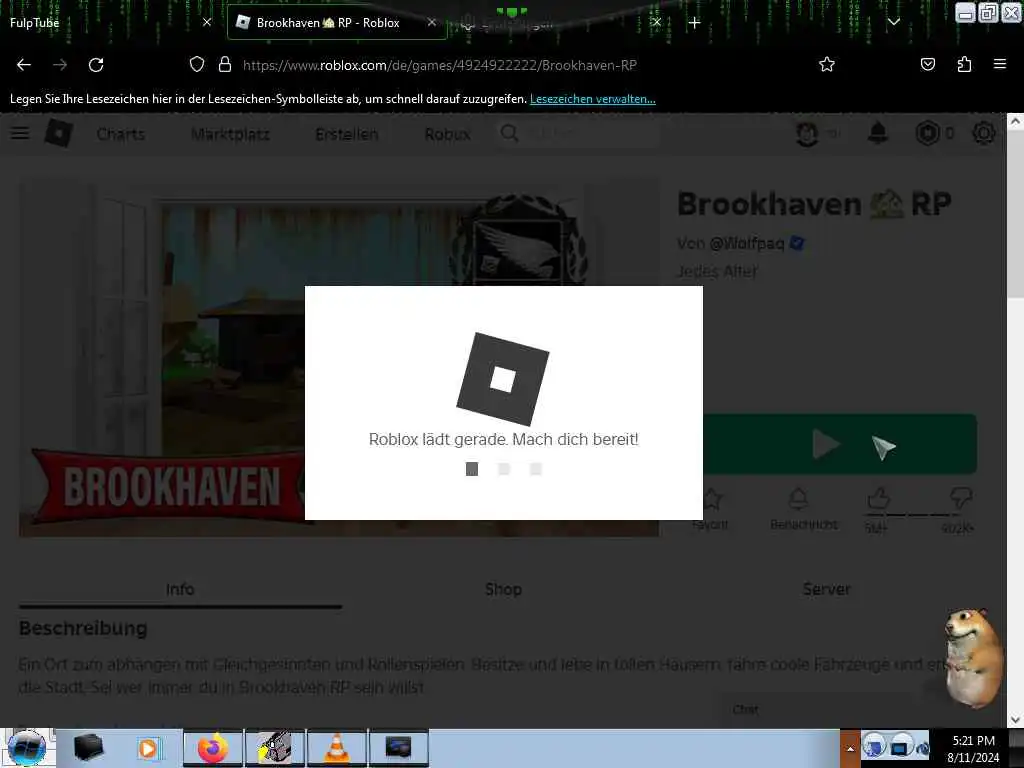Click the hamster desktop mascot
Image resolution: width=1024 pixels, height=768 pixels.
click(974, 658)
